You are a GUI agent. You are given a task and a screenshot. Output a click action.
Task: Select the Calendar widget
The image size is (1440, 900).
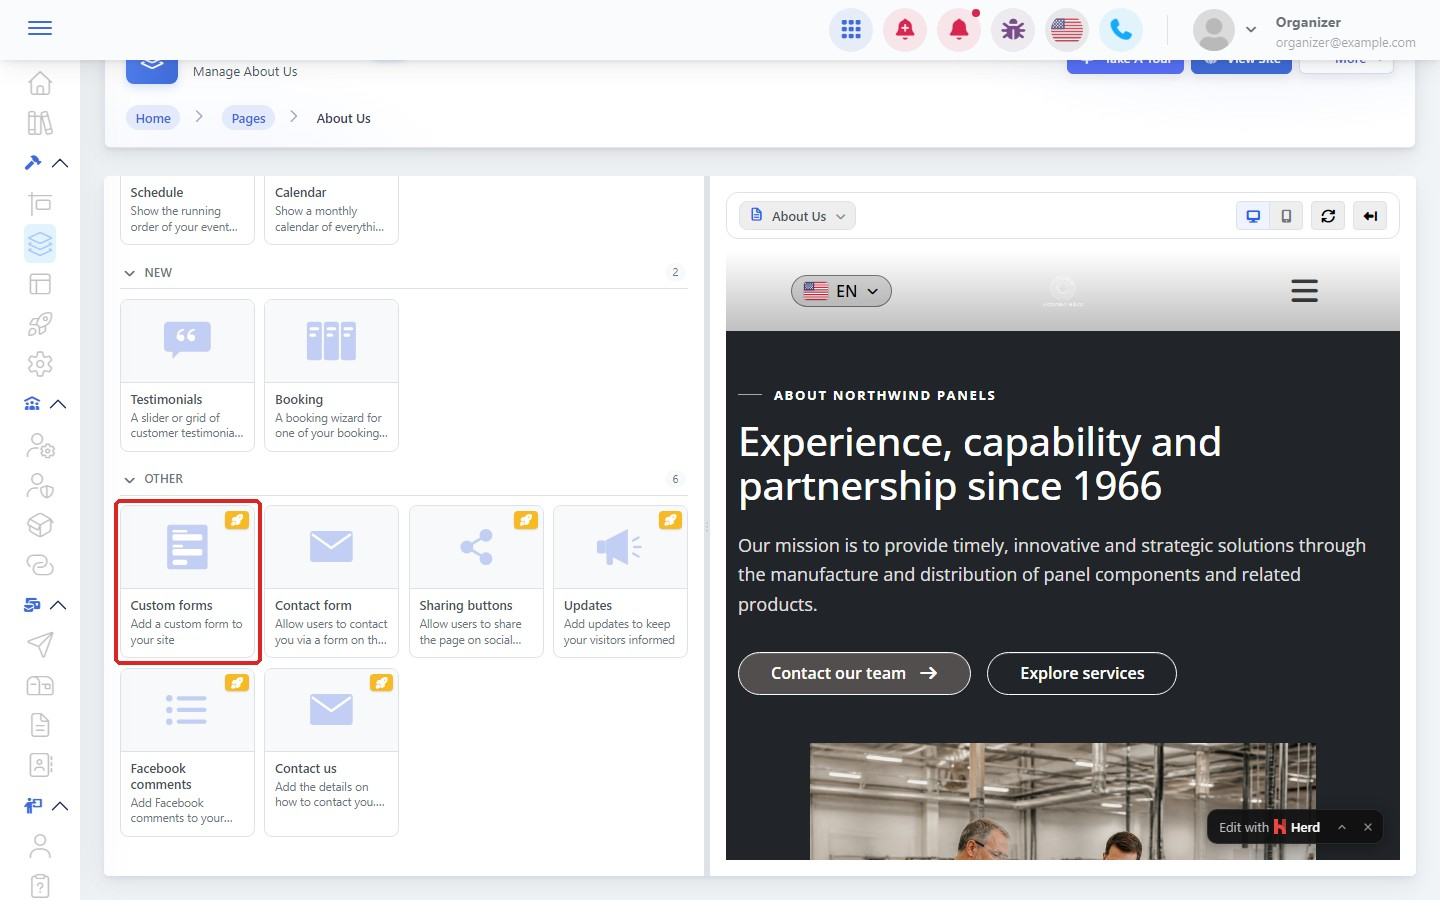click(331, 209)
